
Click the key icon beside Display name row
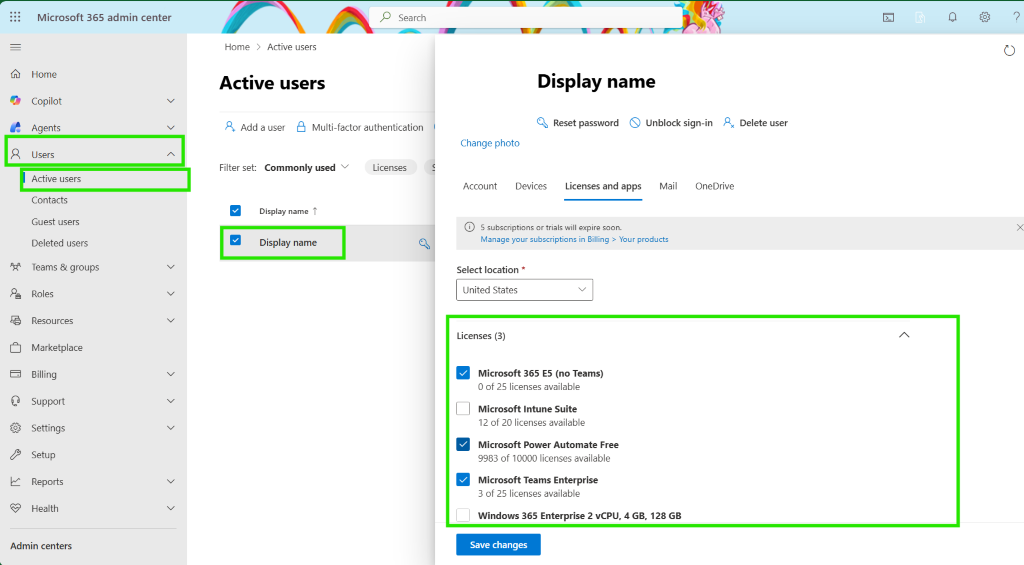(x=424, y=244)
